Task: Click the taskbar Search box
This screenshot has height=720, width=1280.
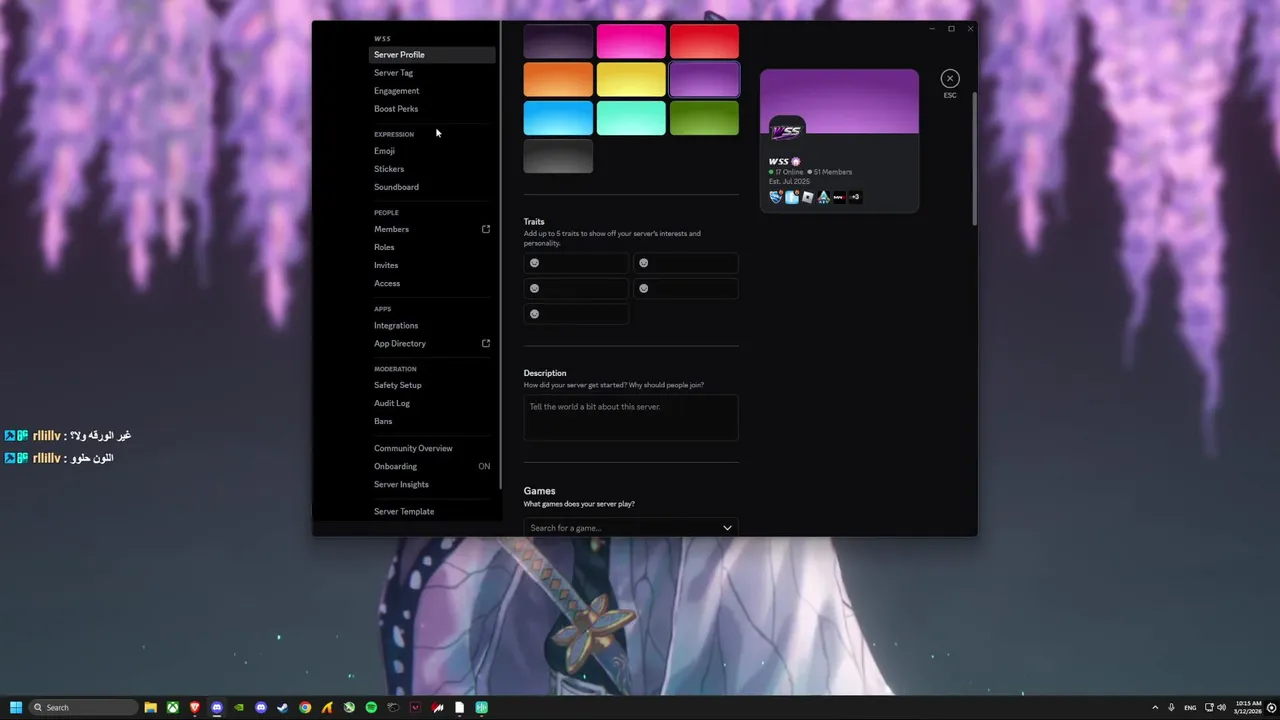Action: 84,707
